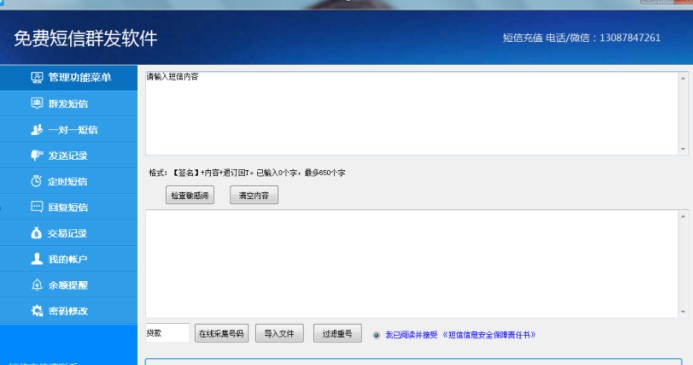Toggle the 我已阅读并接受 radio button
This screenshot has width=693, height=365.
click(x=376, y=335)
